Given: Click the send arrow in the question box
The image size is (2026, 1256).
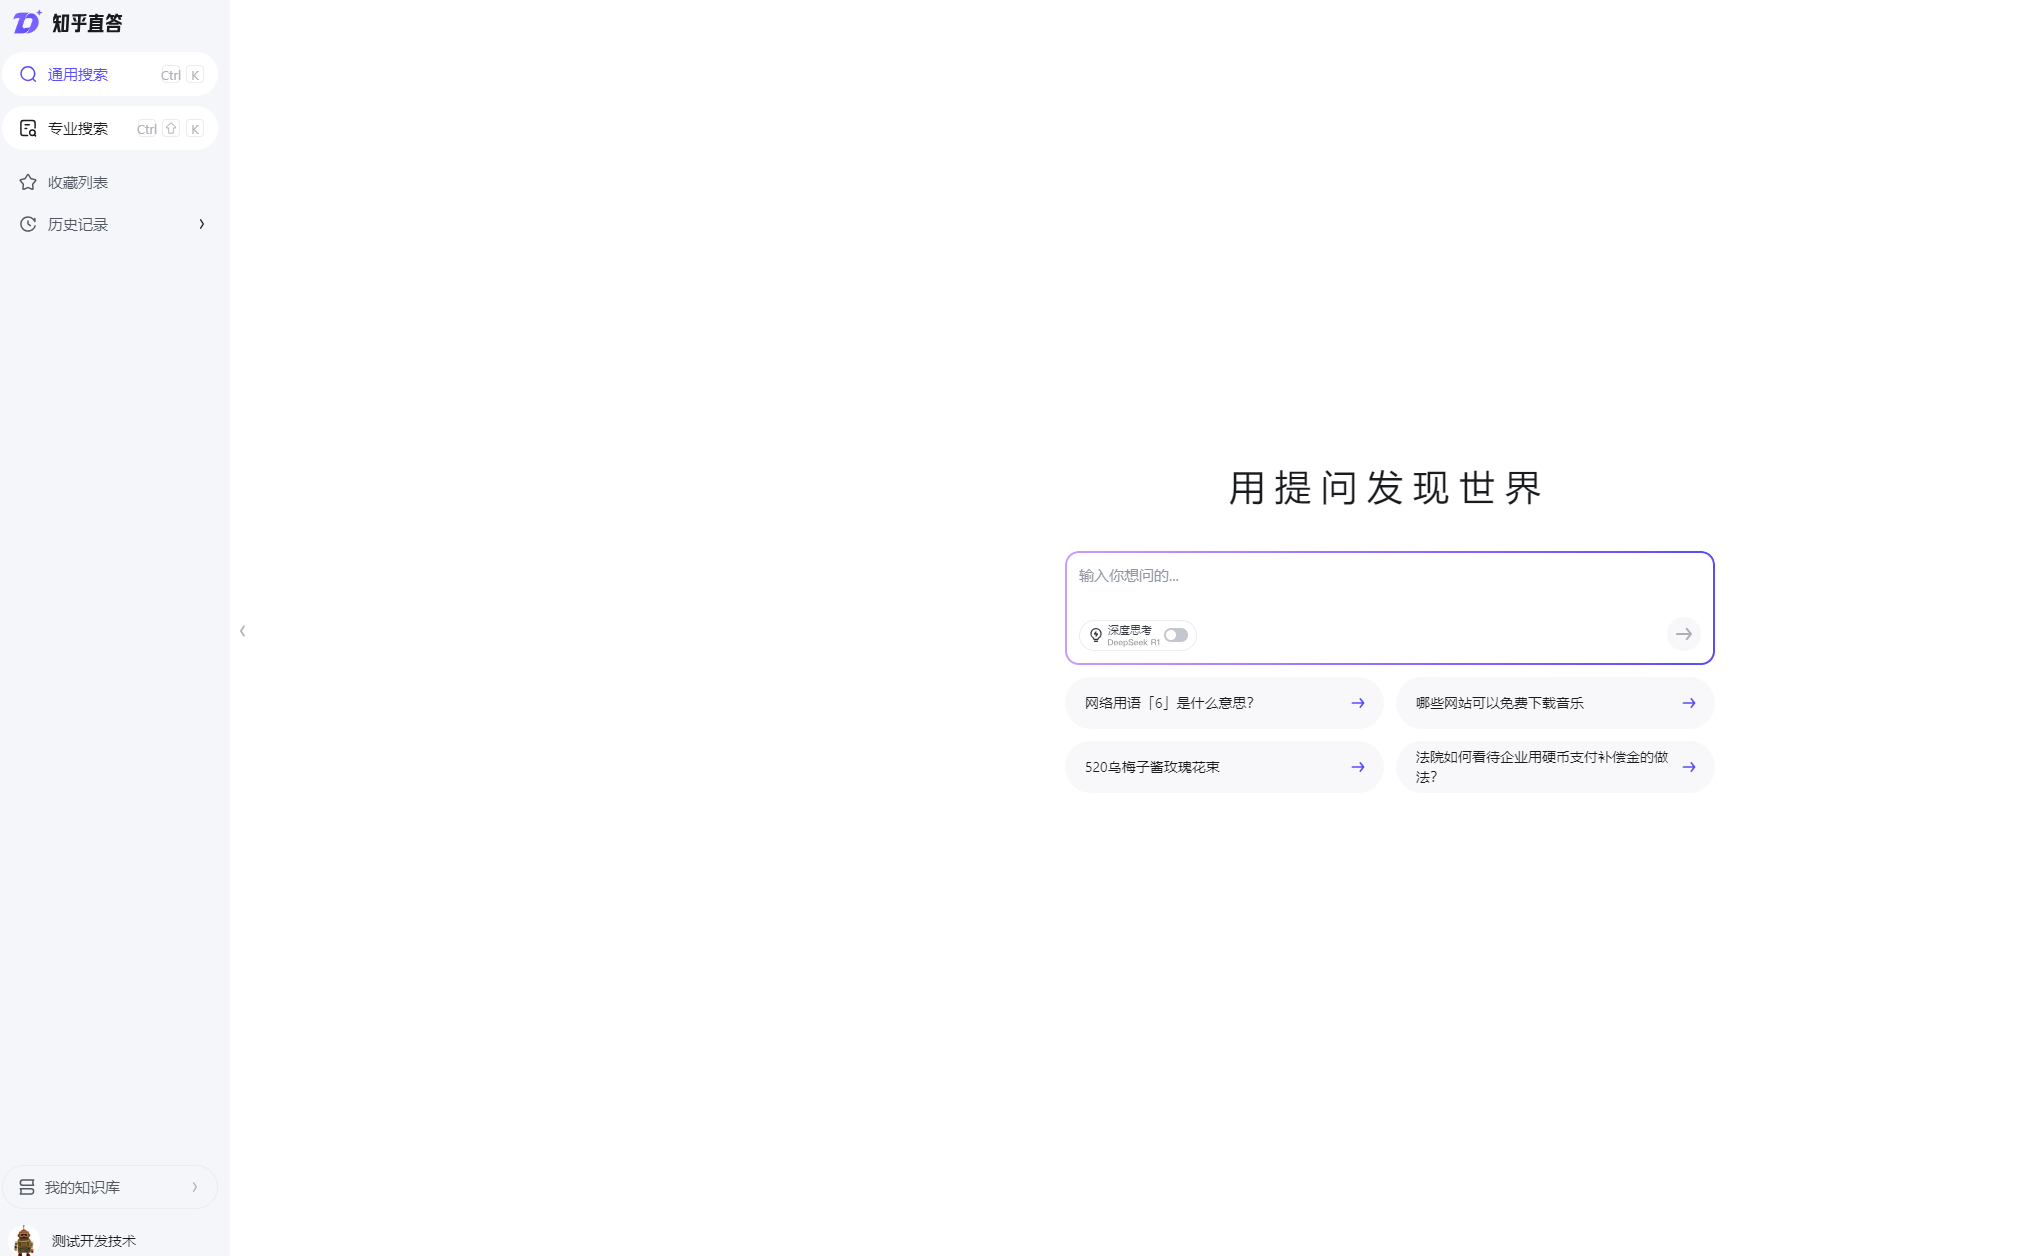Looking at the screenshot, I should pos(1683,634).
